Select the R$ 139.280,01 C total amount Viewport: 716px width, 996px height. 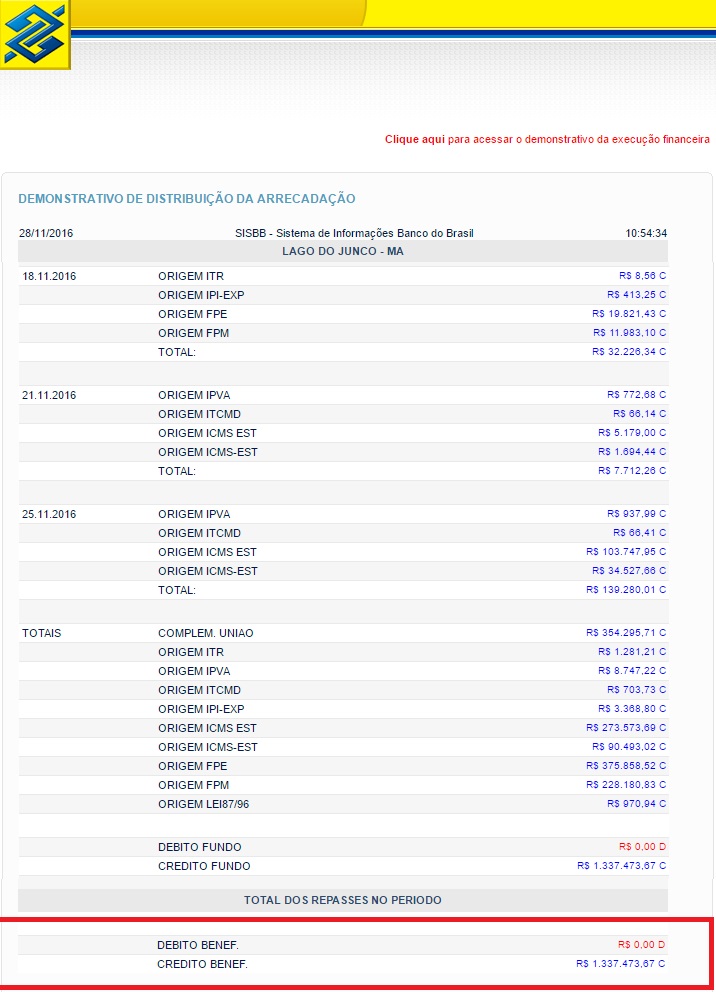pos(625,590)
